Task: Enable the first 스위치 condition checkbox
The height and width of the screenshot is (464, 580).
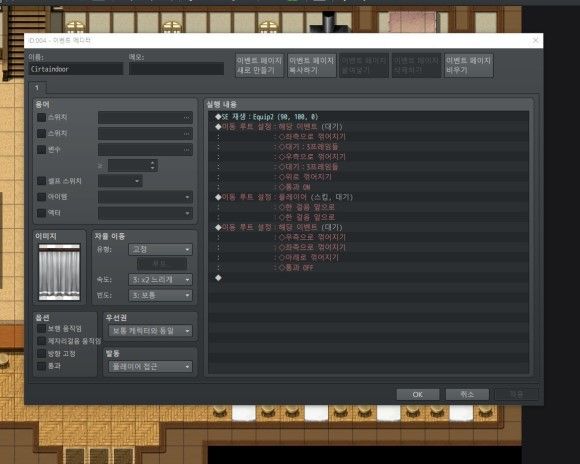Action: [41, 117]
